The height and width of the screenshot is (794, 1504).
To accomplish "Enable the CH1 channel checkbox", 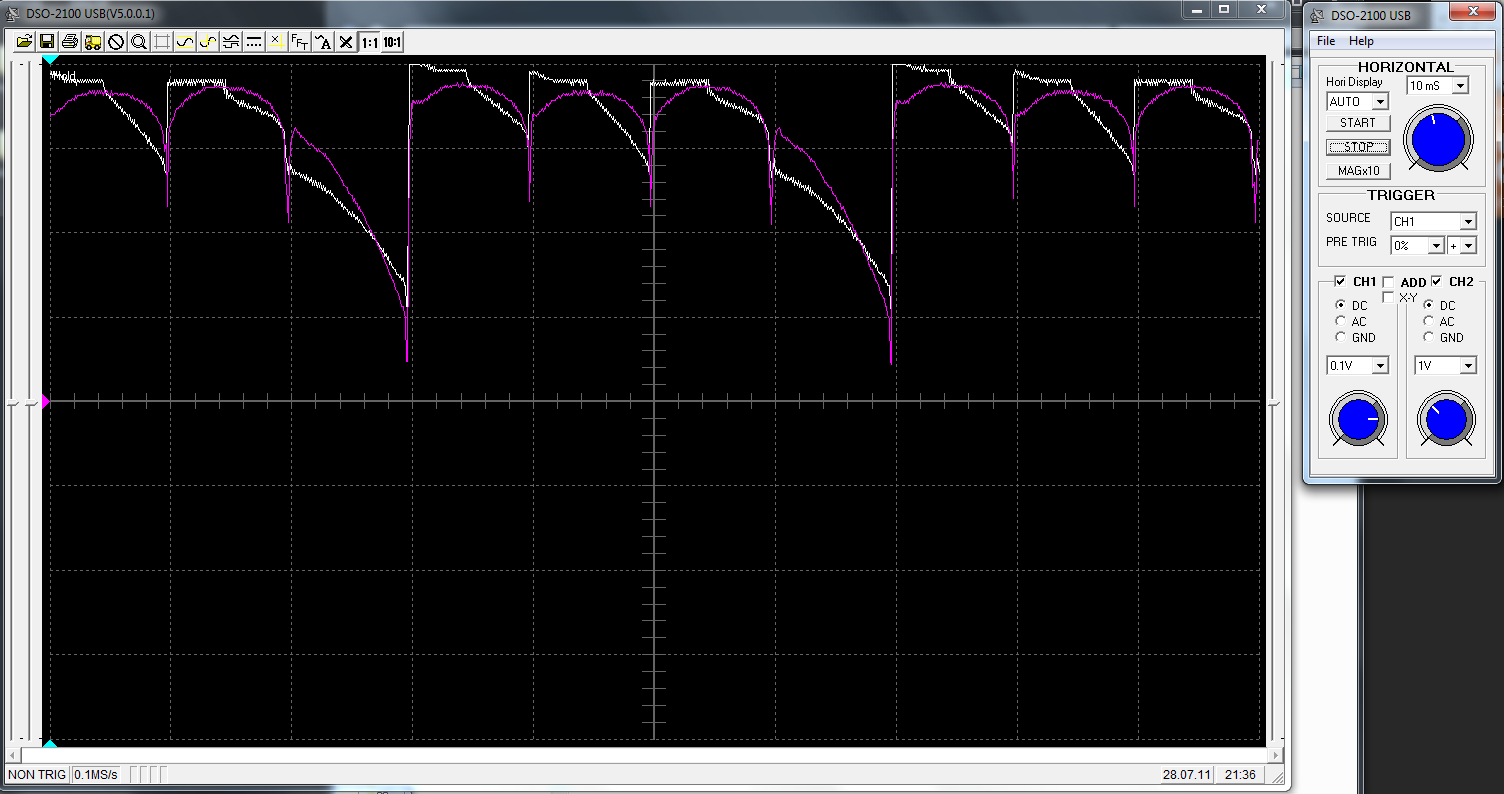I will 1340,282.
